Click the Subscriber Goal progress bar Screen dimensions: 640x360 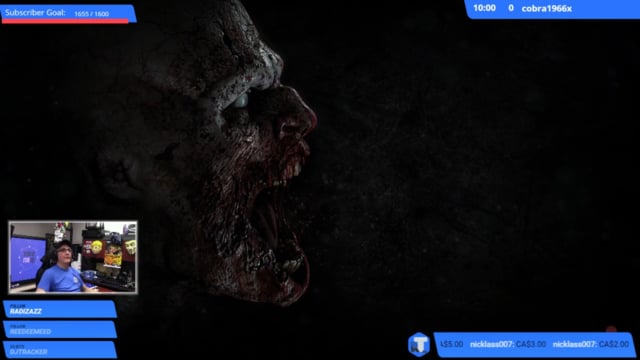[65, 21]
